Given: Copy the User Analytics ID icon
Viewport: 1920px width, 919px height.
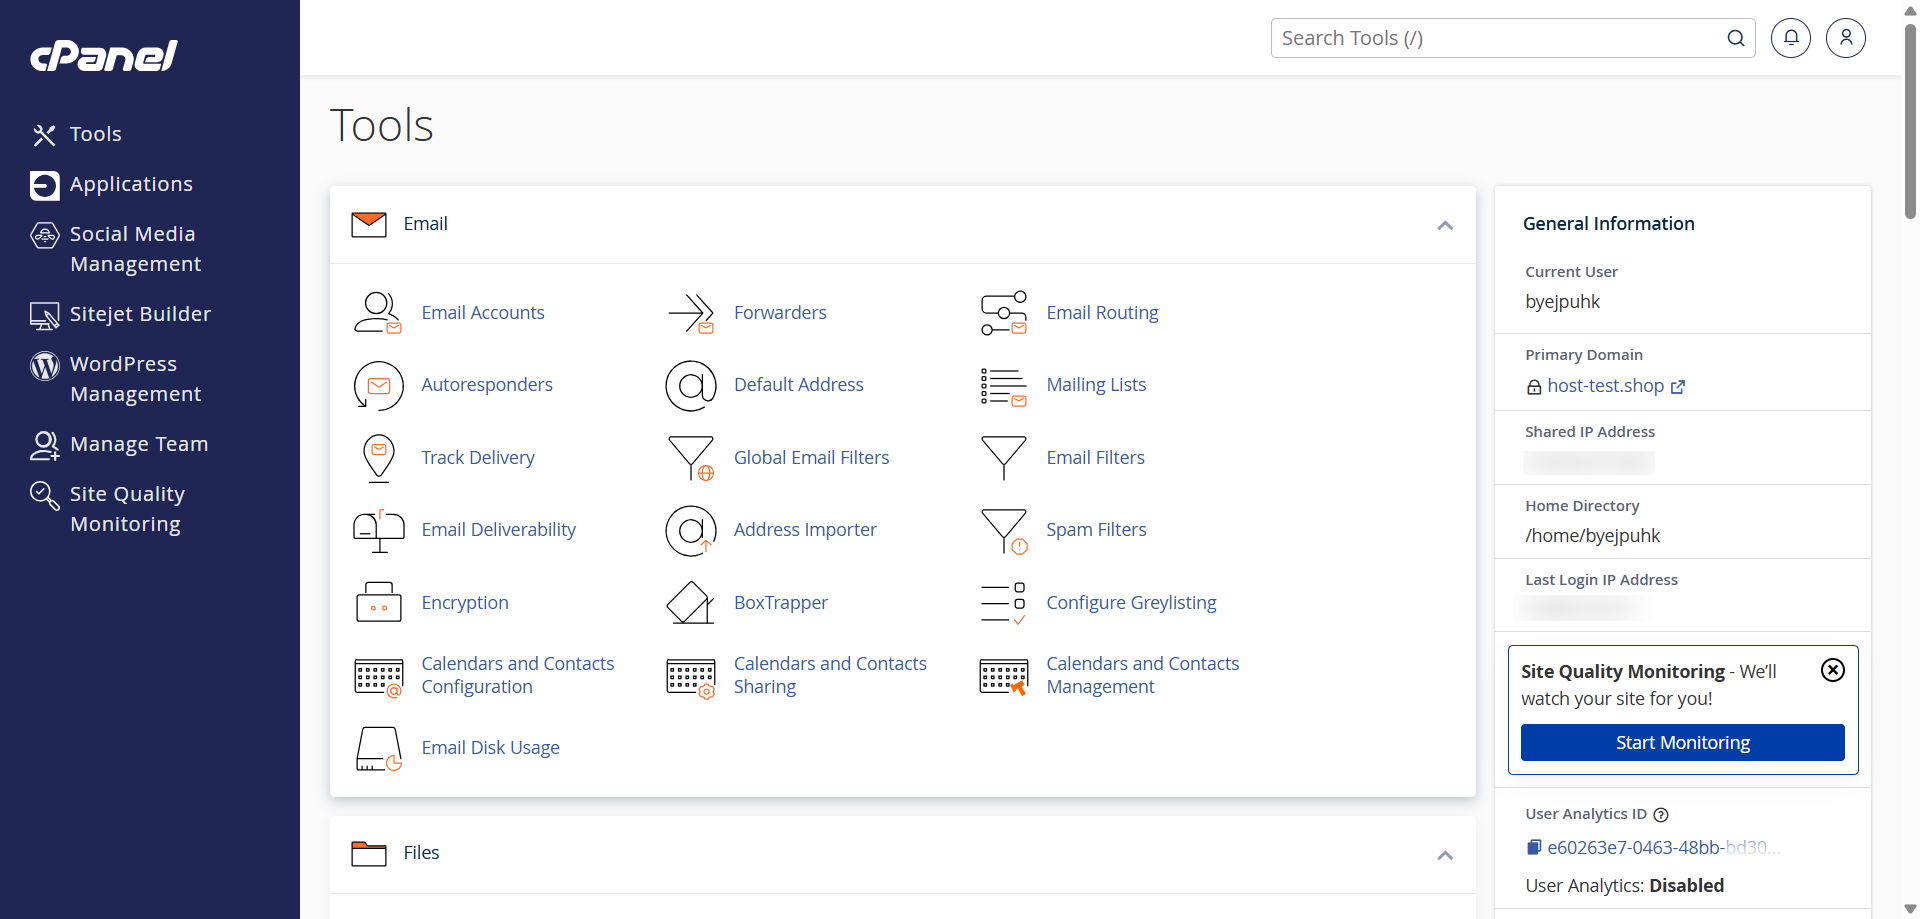Looking at the screenshot, I should pyautogui.click(x=1534, y=847).
